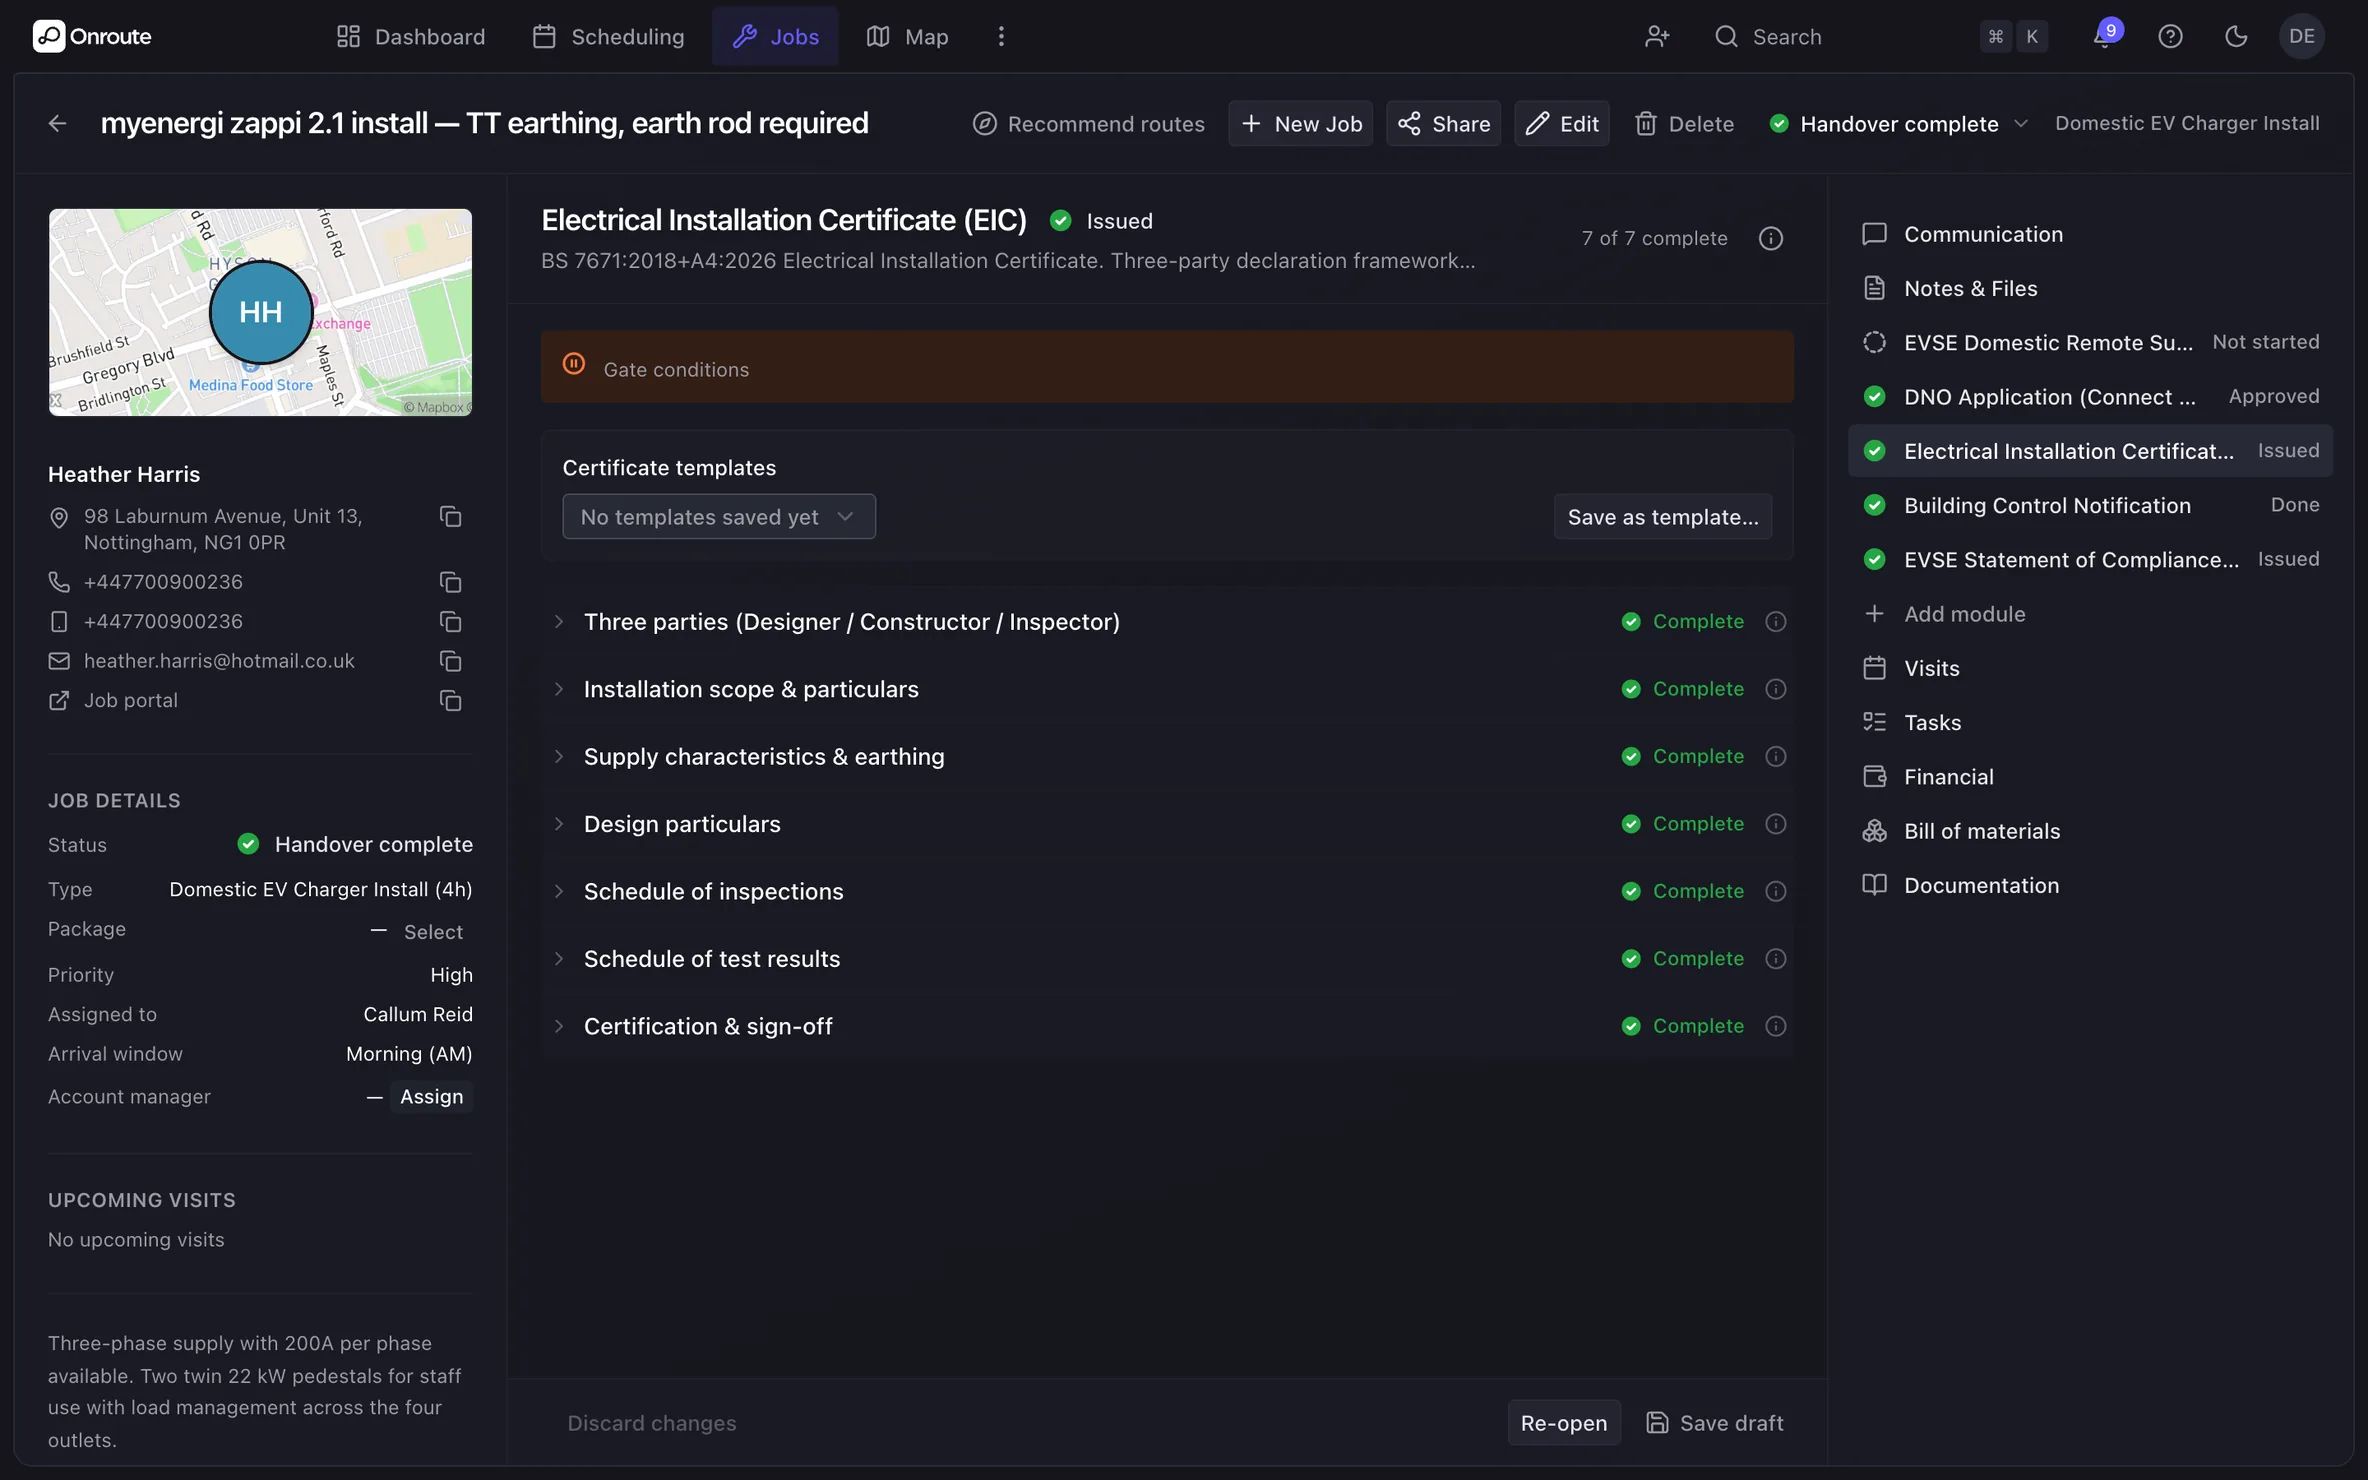Click Edit job button
Image resolution: width=2368 pixels, height=1480 pixels.
[x=1562, y=124]
